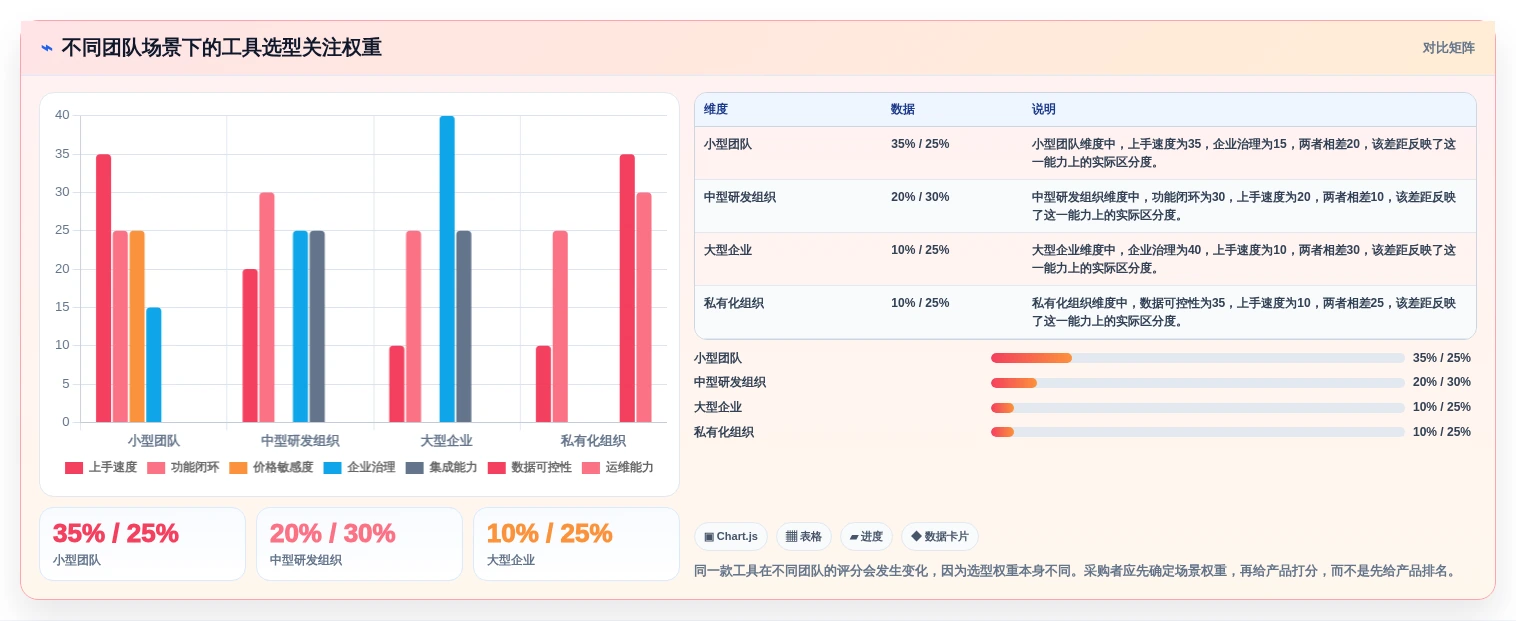
Task: Toggle the 运维能力 legend item
Action: coord(617,468)
